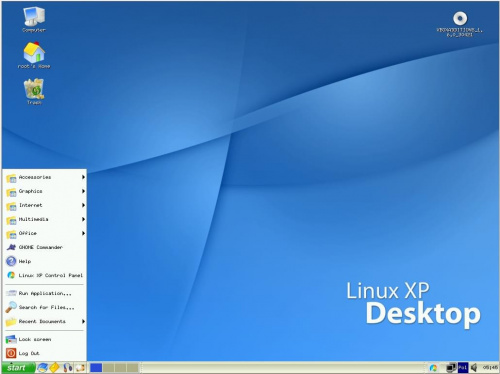The height and width of the screenshot is (374, 500).
Task: Switch to the fourth workspace
Action: click(x=132, y=368)
